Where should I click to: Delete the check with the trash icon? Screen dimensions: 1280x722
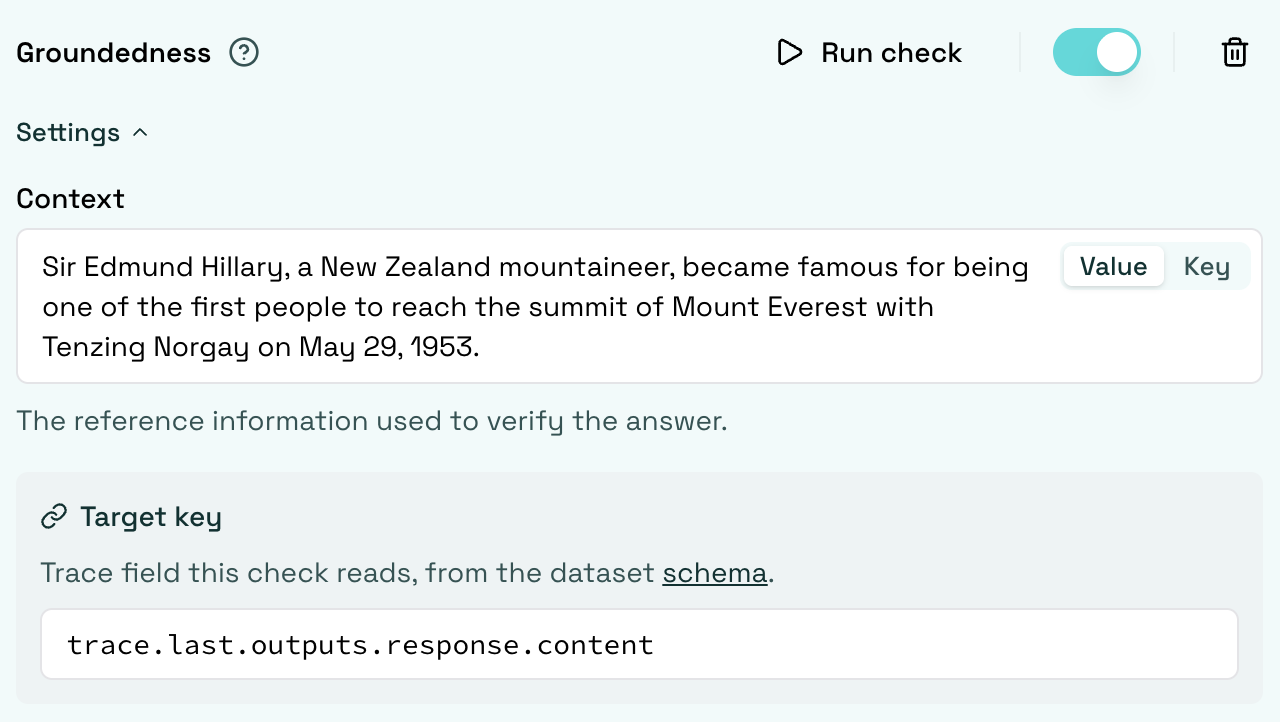click(1235, 52)
